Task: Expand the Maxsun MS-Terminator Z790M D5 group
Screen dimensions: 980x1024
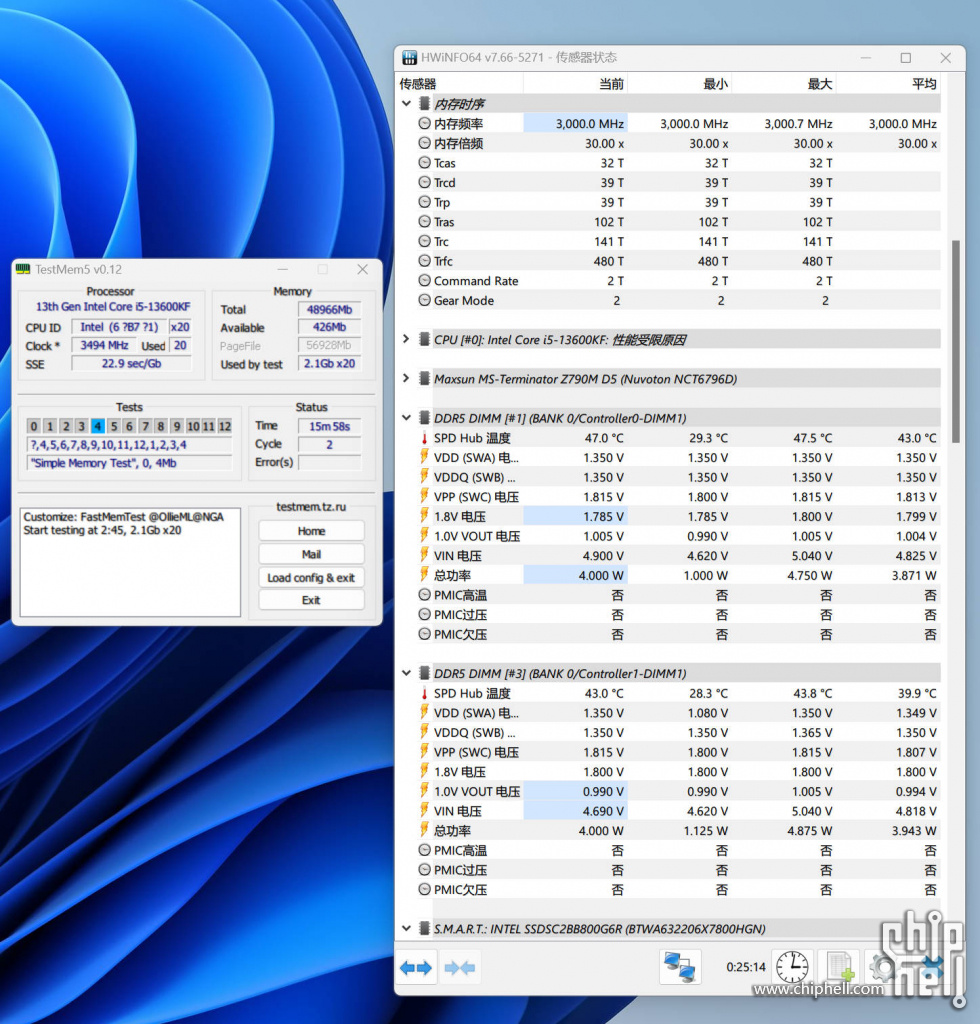Action: [406, 379]
